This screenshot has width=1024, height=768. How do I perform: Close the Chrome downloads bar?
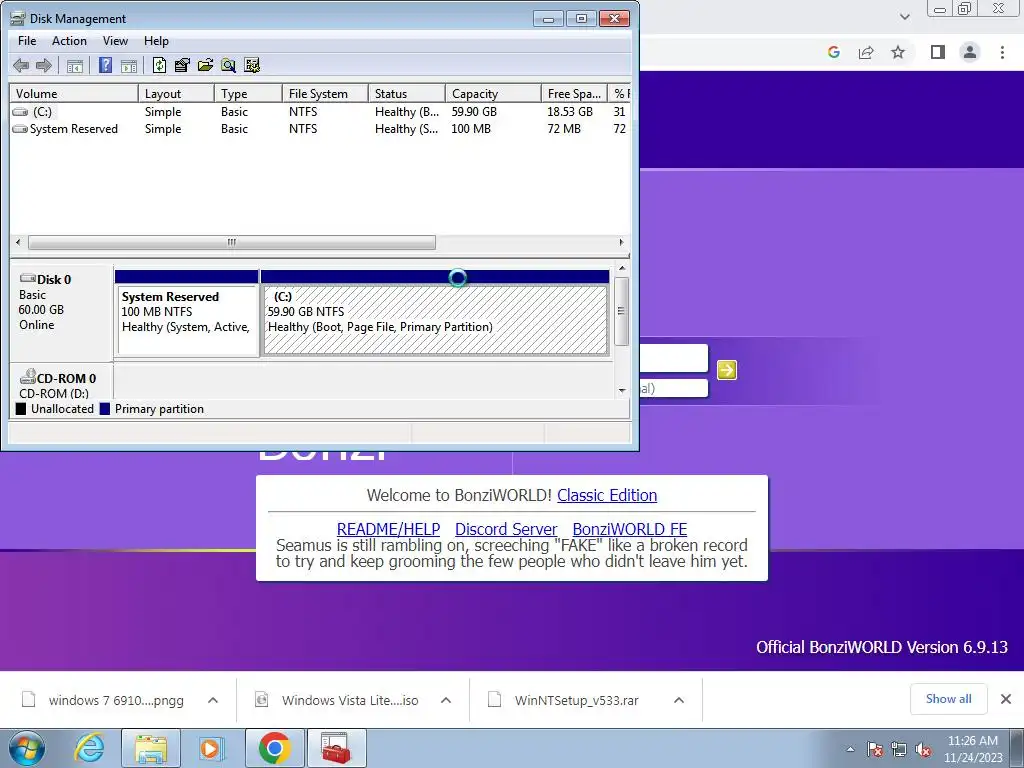click(x=1006, y=699)
